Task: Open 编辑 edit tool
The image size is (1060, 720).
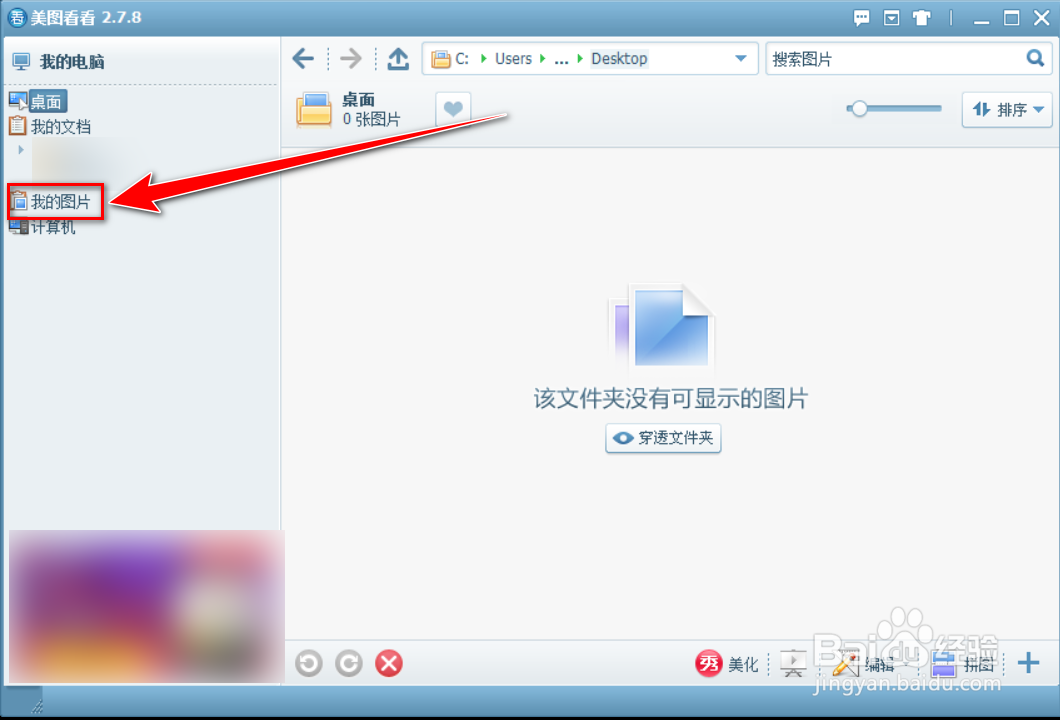Action: click(863, 665)
